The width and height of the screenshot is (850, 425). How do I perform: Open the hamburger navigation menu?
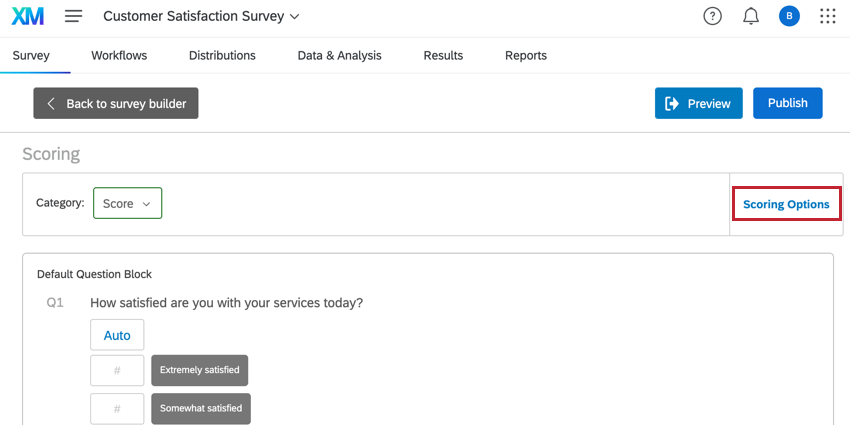point(73,17)
